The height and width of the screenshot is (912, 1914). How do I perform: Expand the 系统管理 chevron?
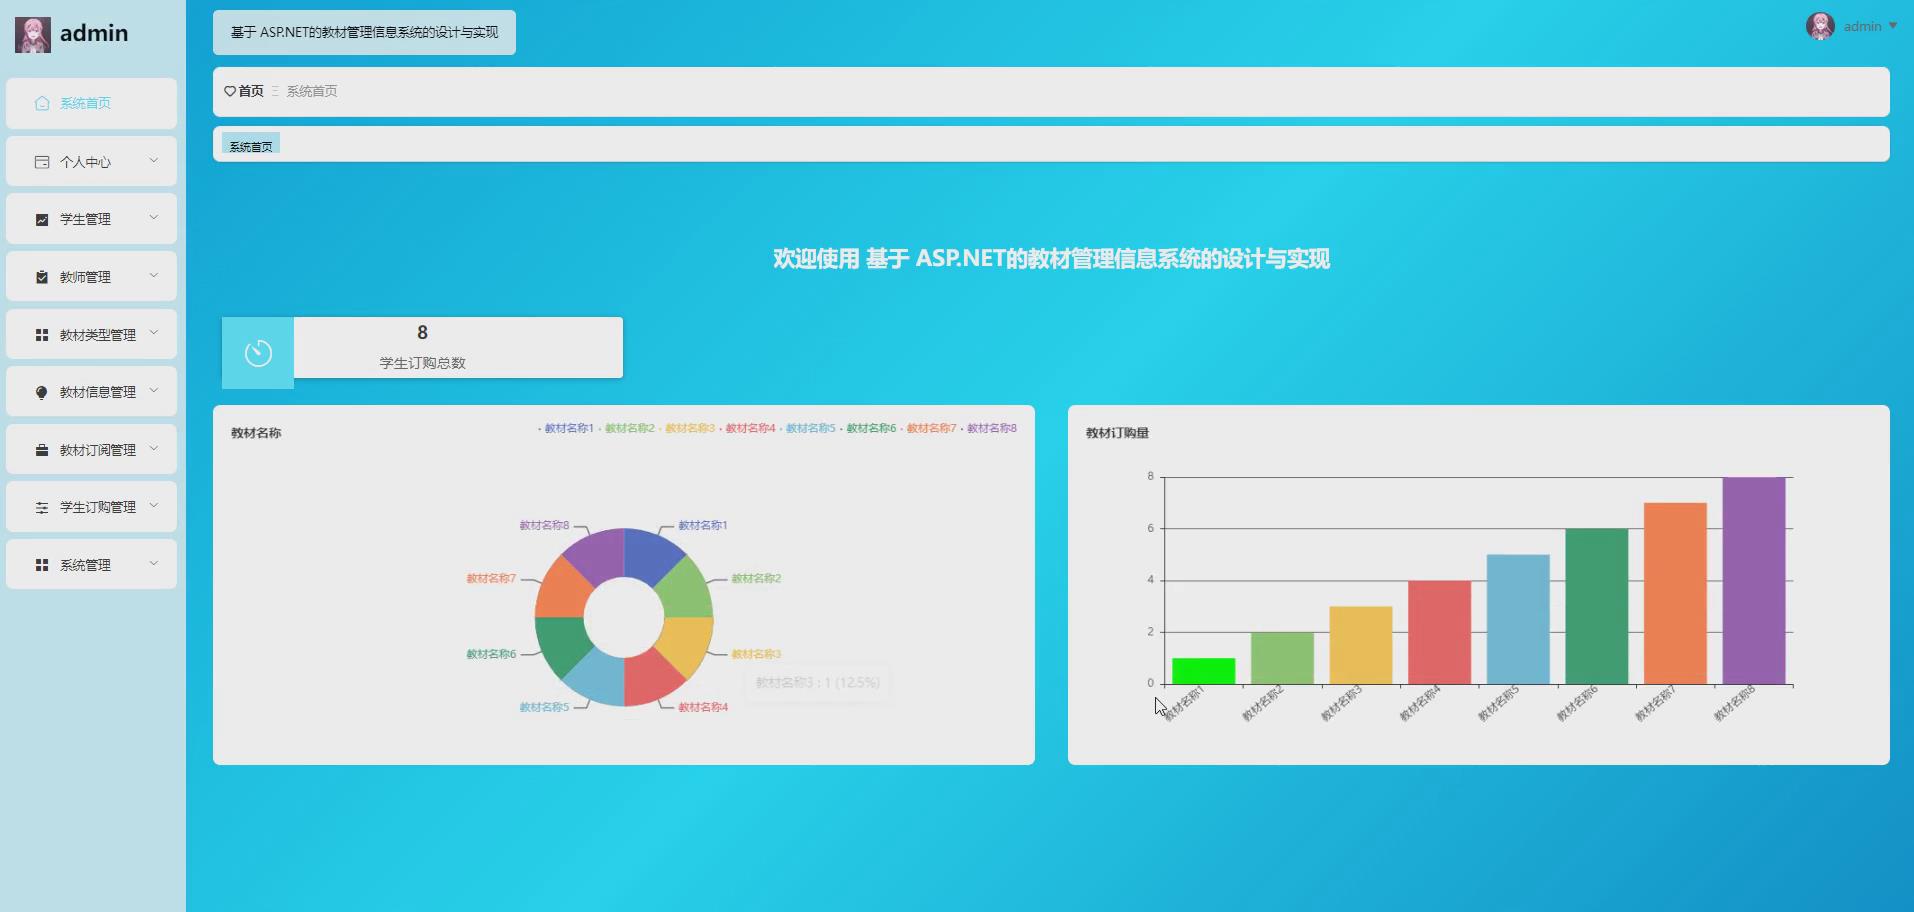tap(154, 563)
